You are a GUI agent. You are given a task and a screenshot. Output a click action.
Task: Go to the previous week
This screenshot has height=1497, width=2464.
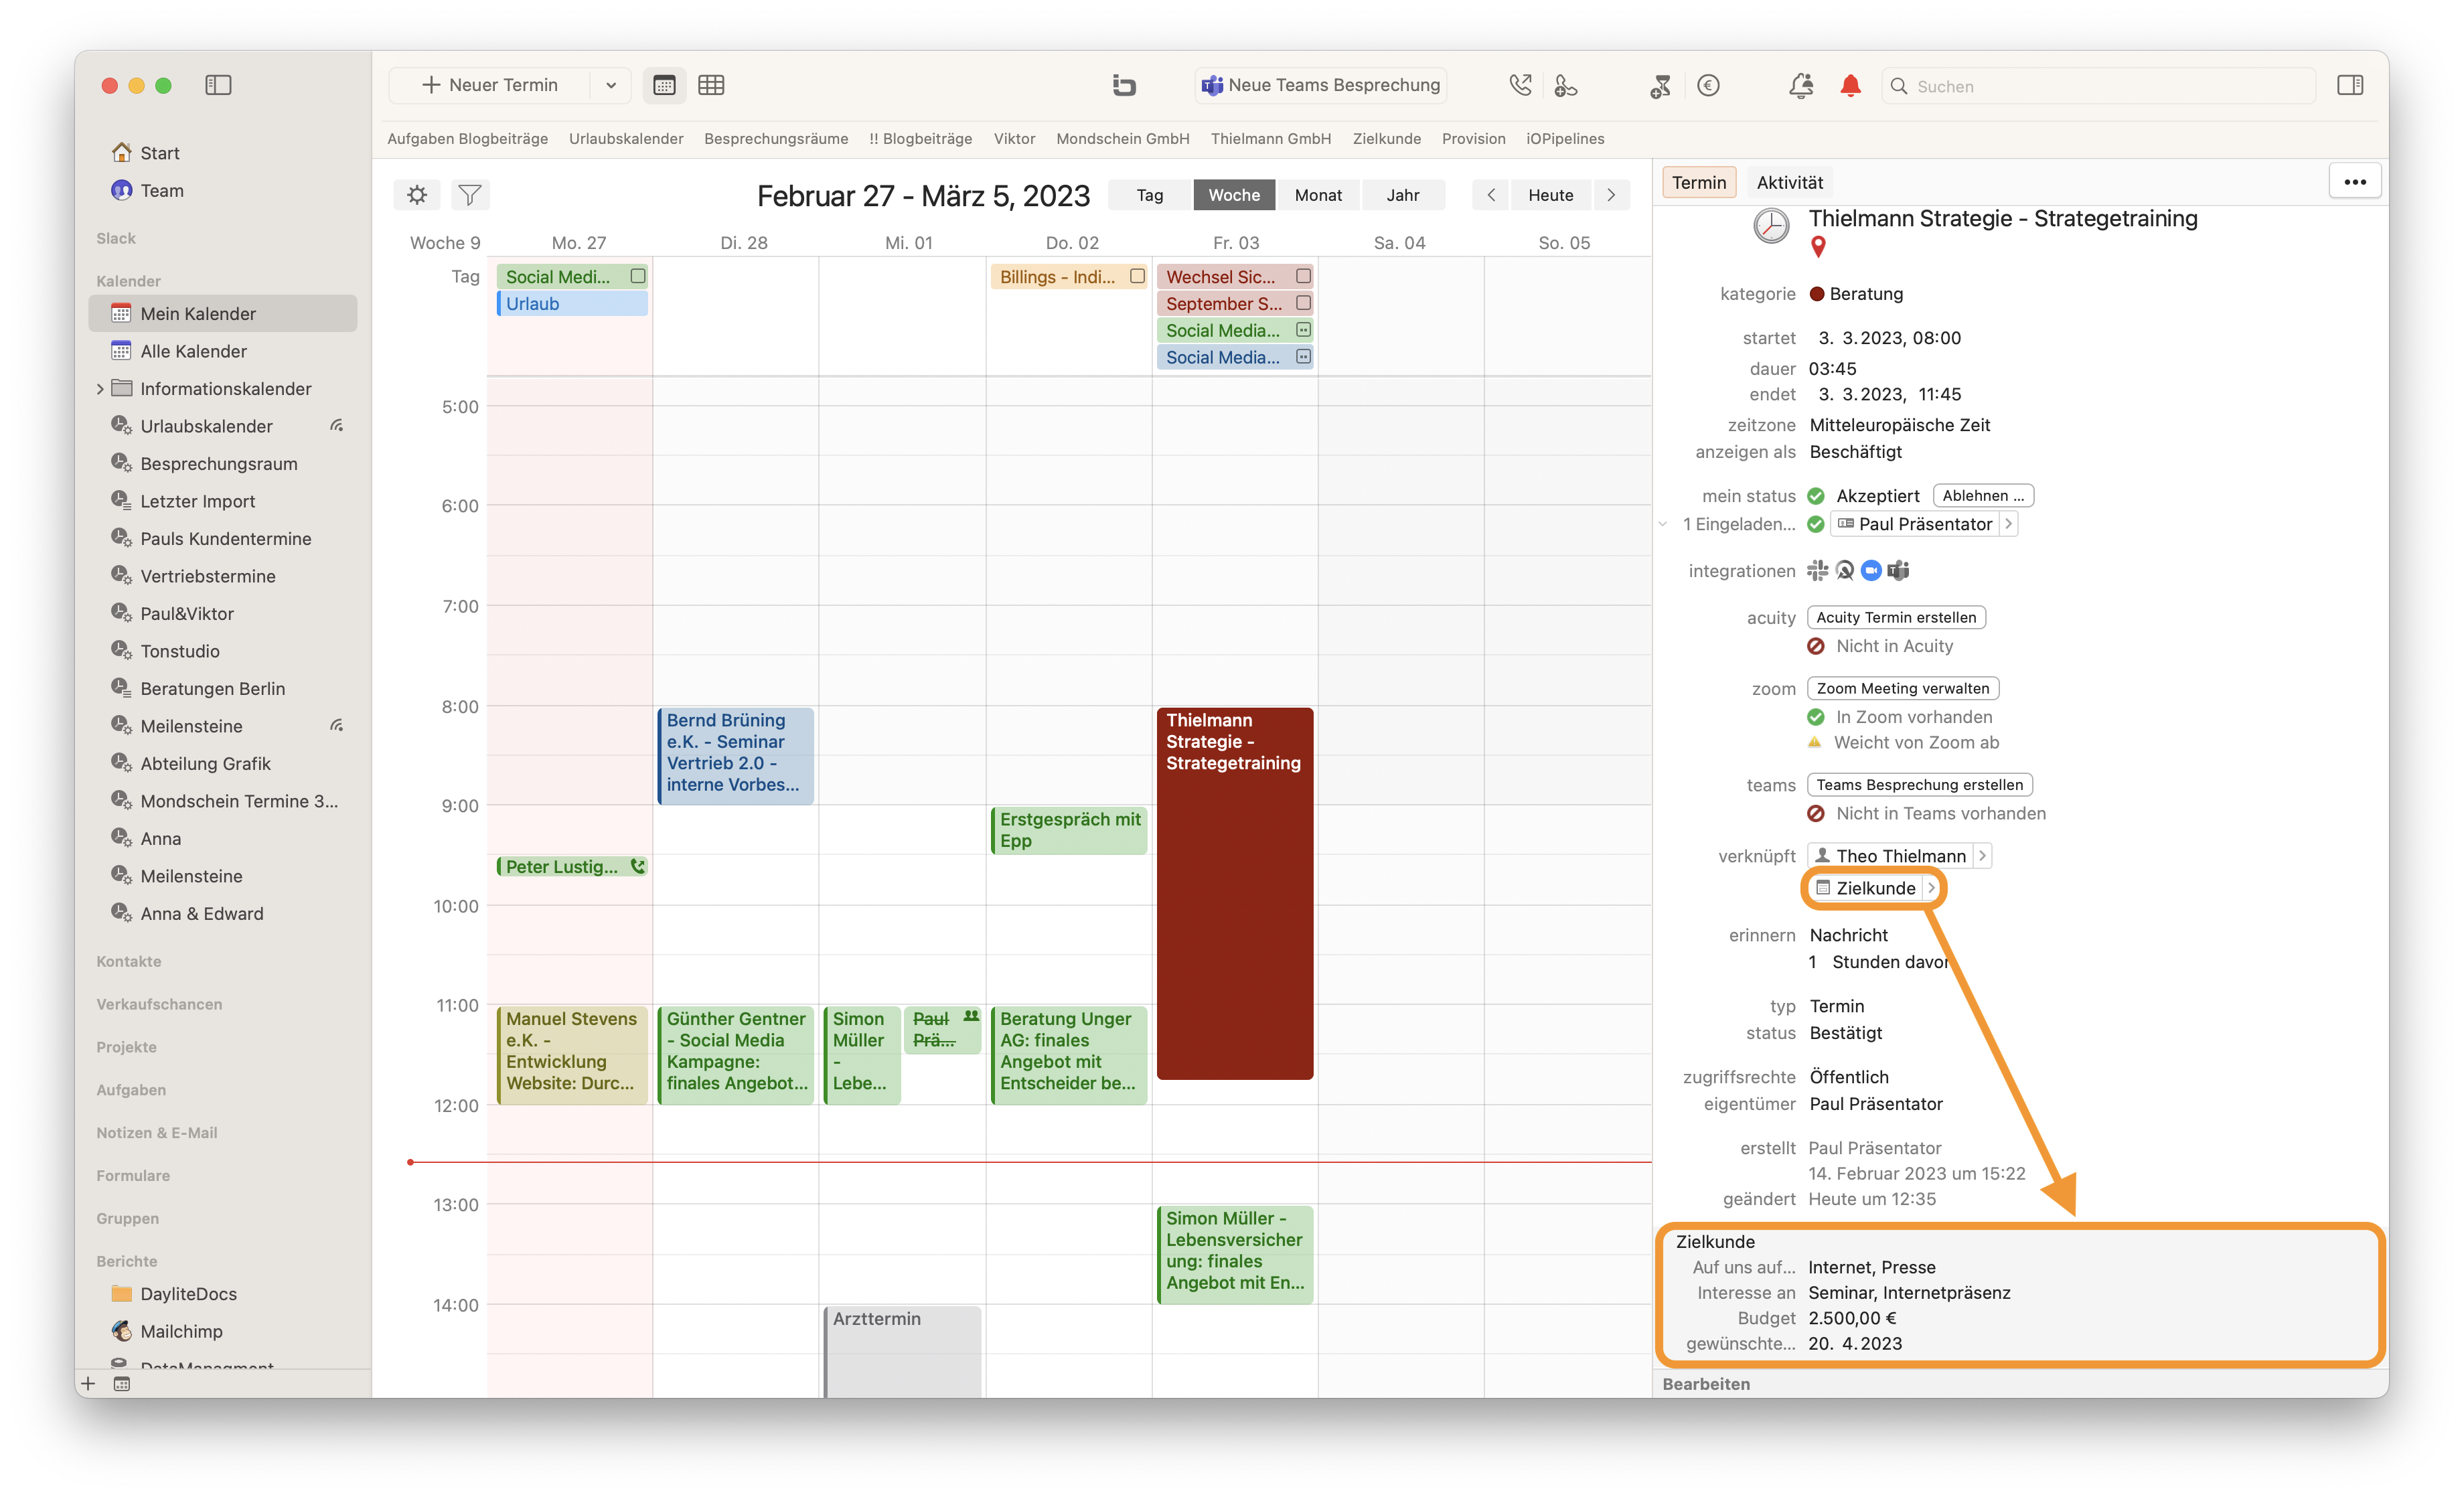tap(1491, 195)
